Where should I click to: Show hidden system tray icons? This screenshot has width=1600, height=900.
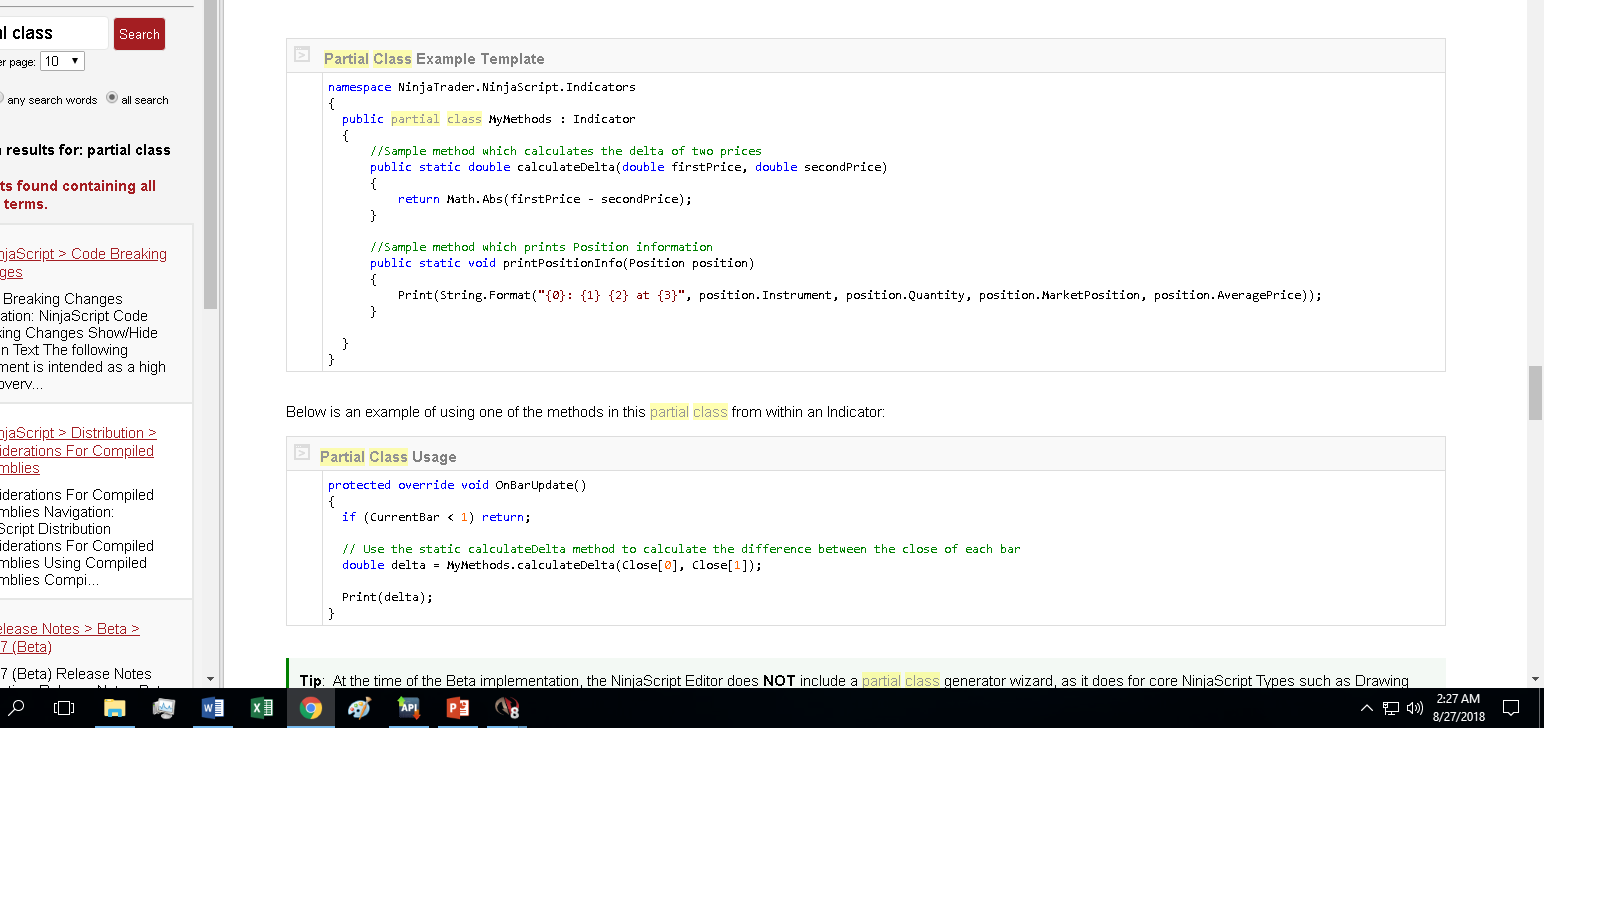pyautogui.click(x=1366, y=708)
